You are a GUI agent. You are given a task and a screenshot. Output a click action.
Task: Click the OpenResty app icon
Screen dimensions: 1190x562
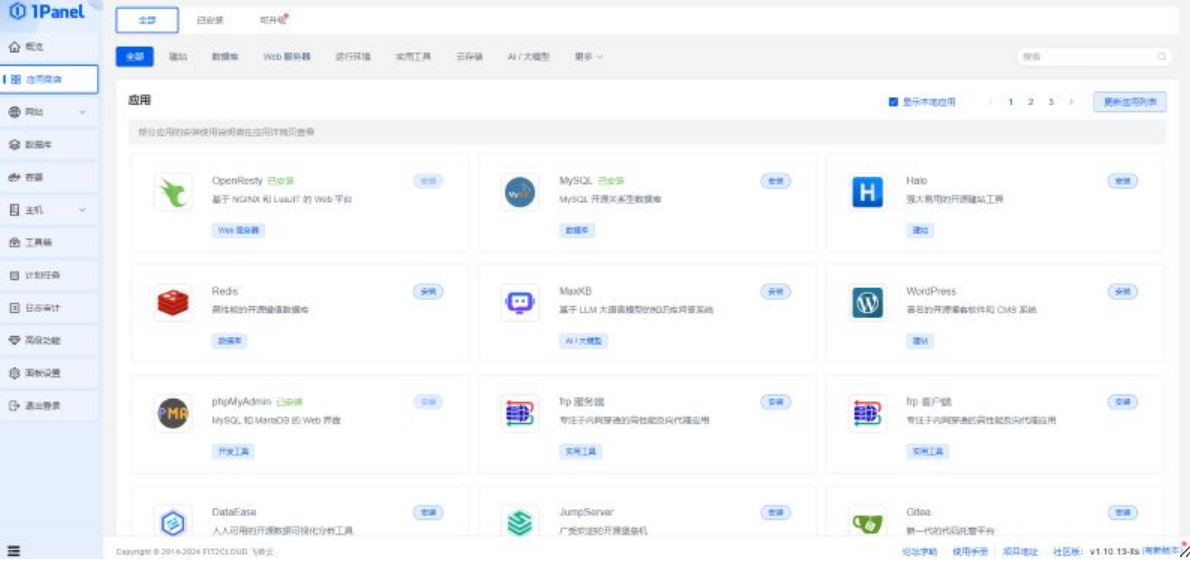173,192
